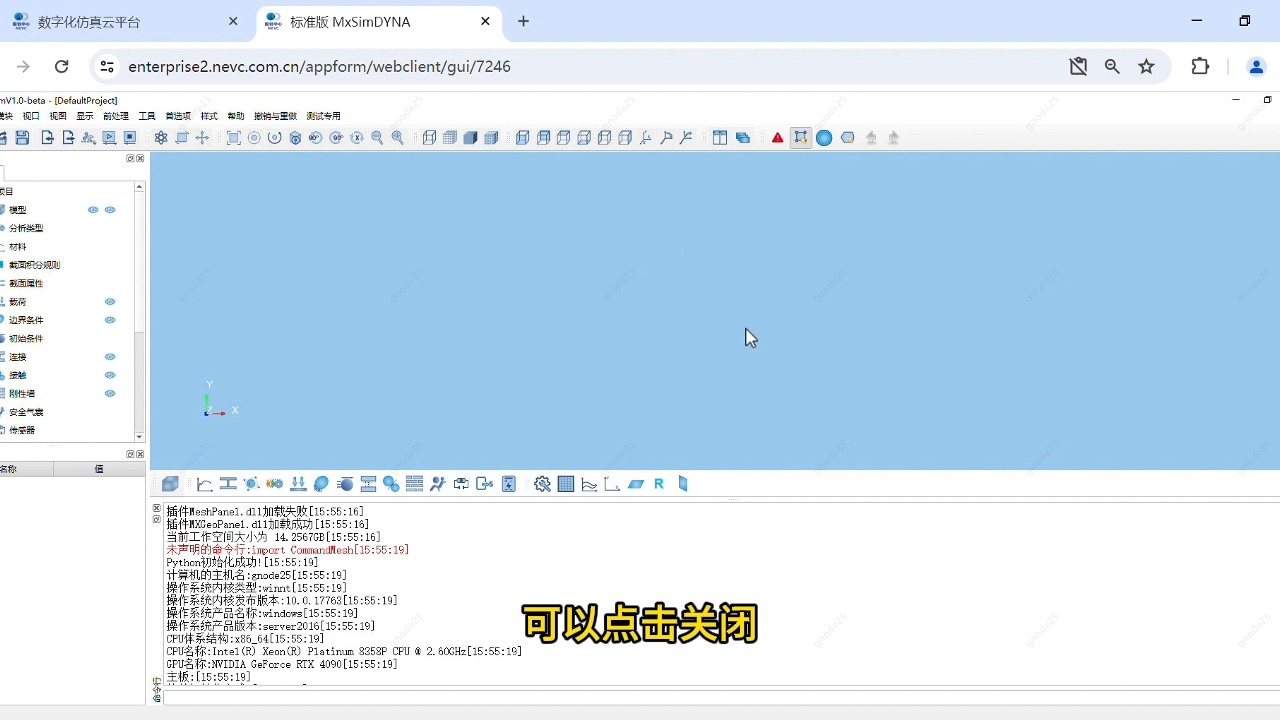Click the four-arrow move icon
The height and width of the screenshot is (720, 1280).
point(202,138)
